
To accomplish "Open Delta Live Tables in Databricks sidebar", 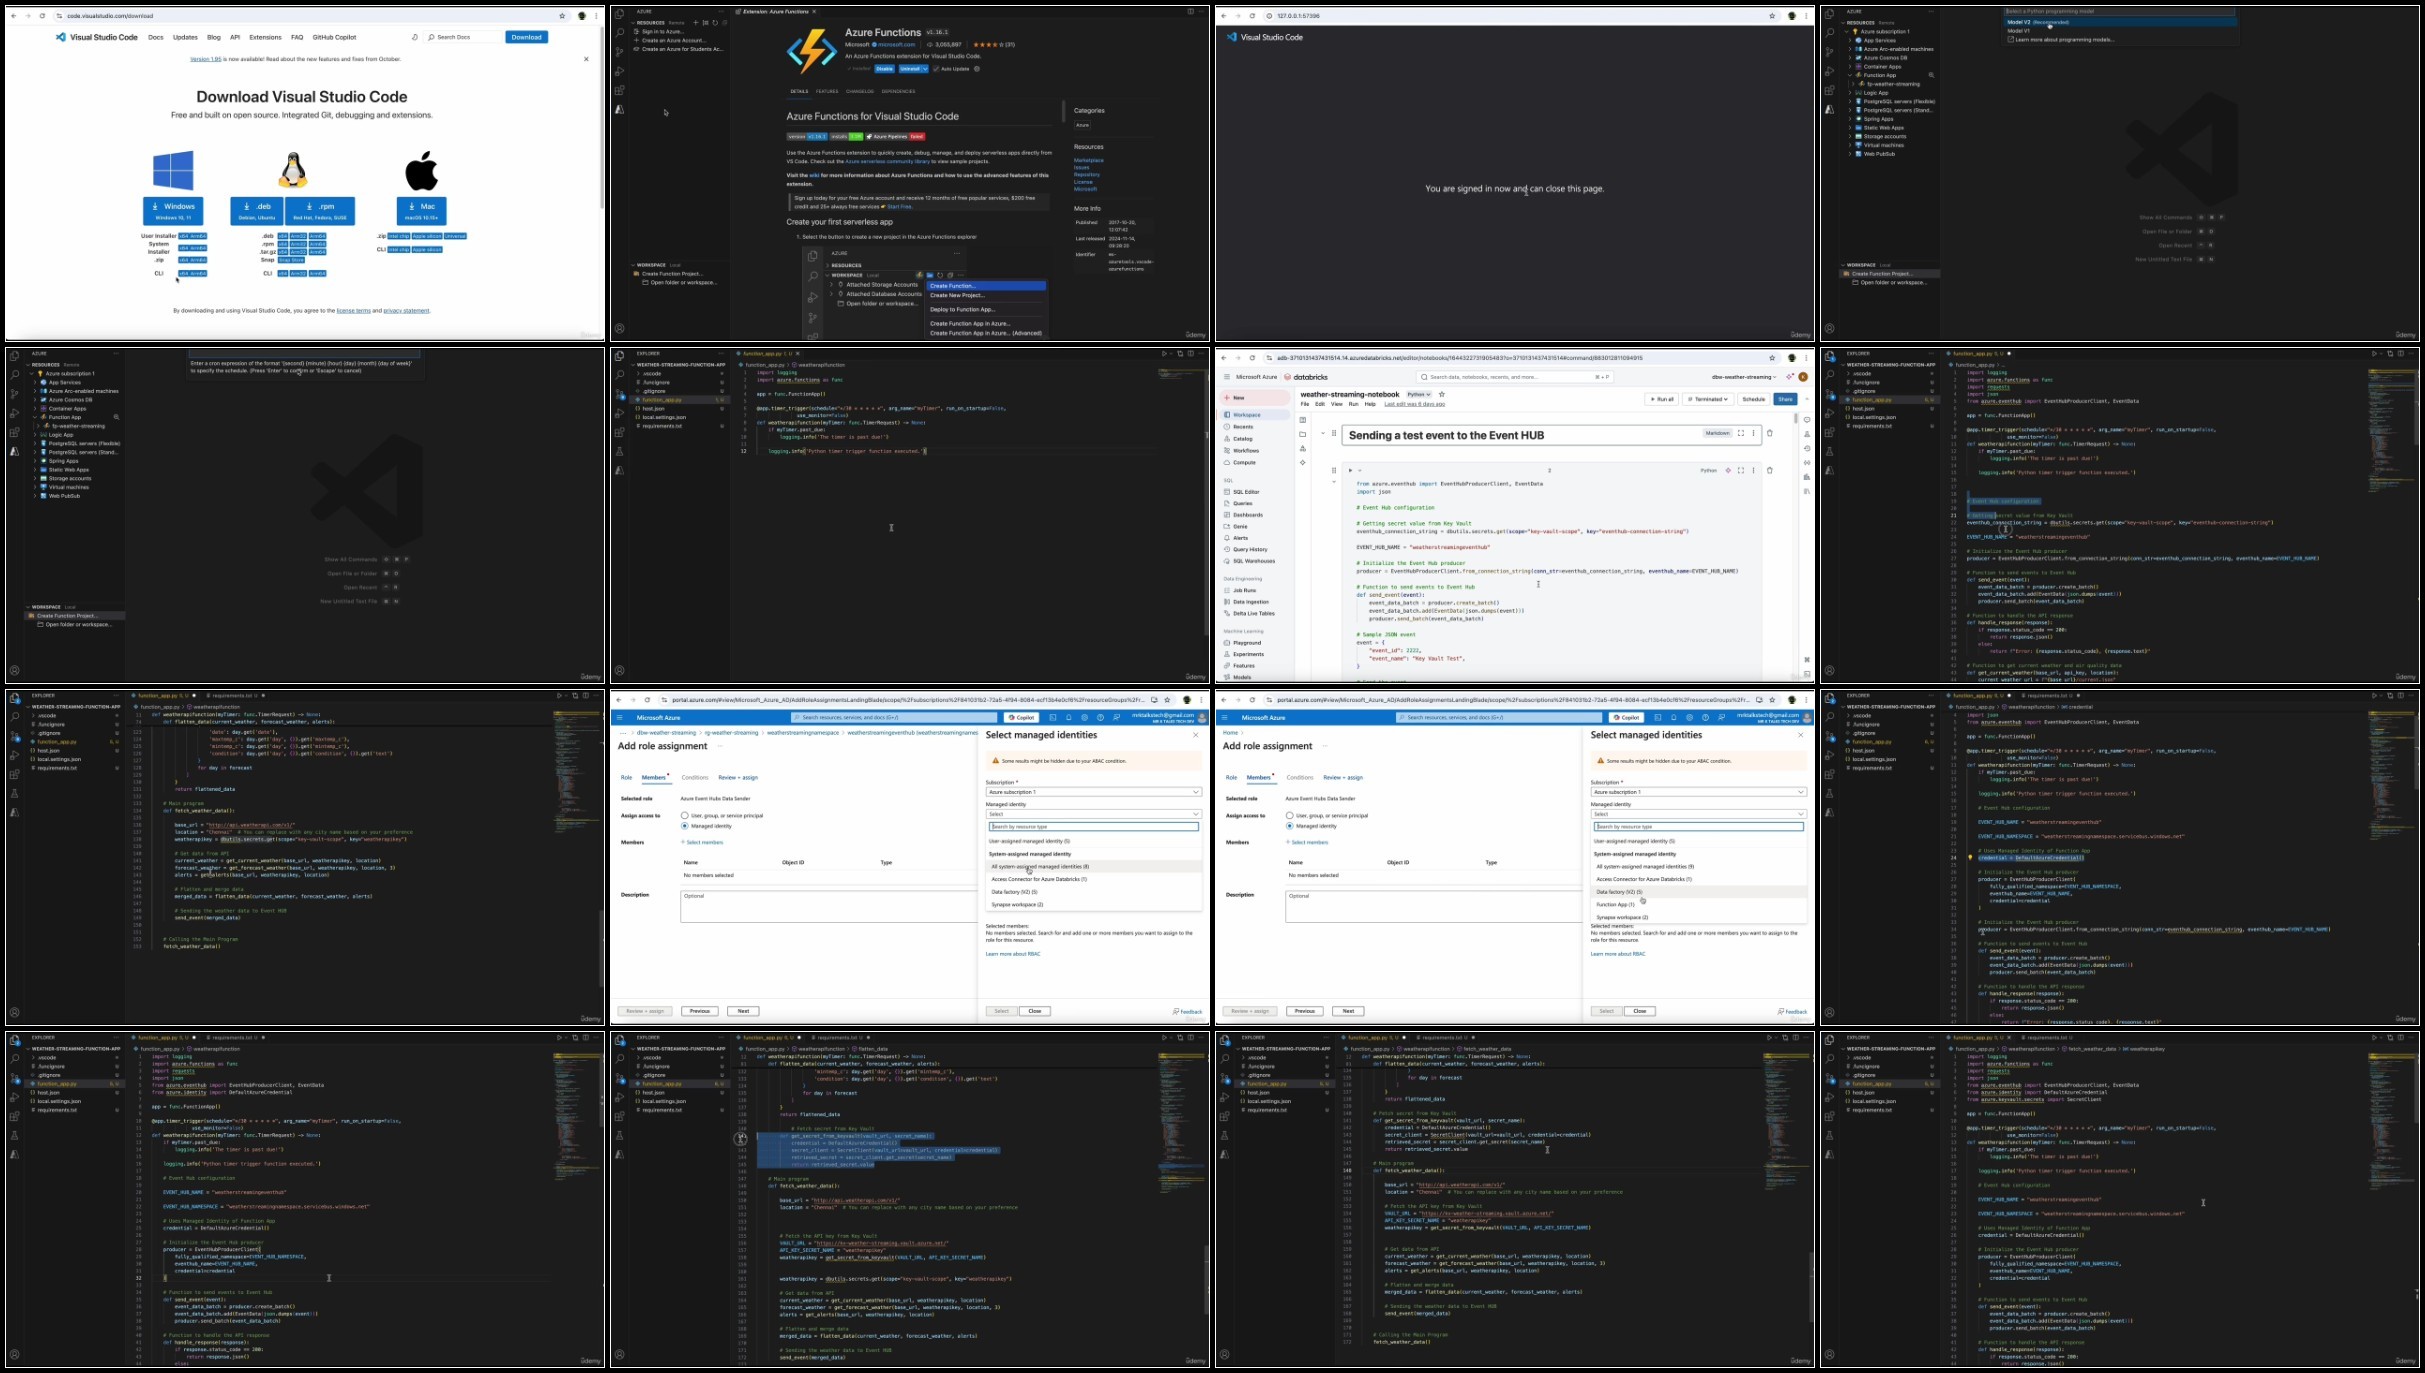I will pos(1253,614).
